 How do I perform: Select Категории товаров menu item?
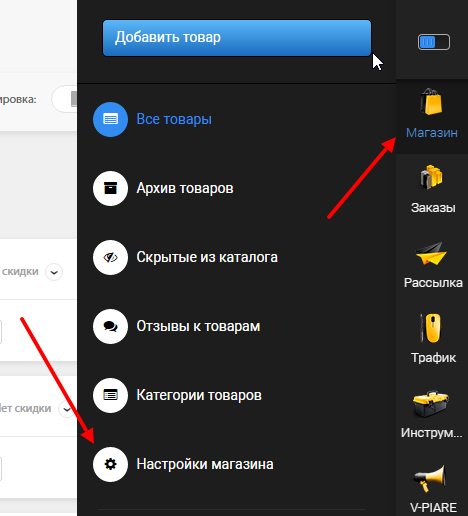point(199,395)
